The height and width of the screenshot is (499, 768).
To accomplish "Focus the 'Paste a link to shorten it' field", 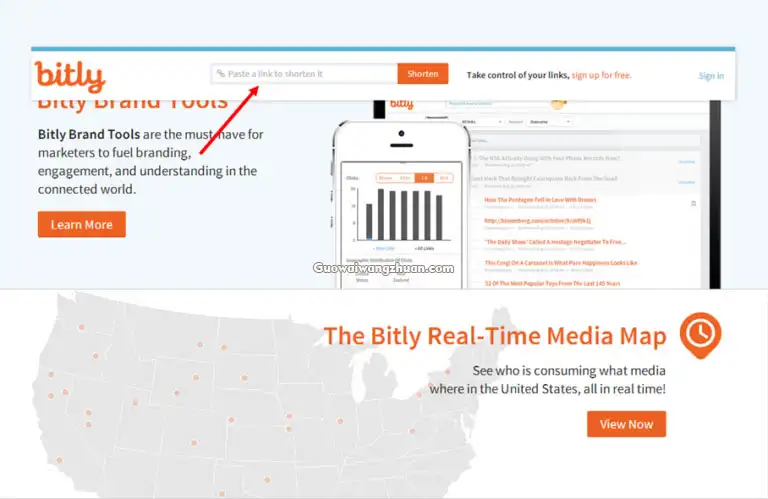I will (304, 73).
